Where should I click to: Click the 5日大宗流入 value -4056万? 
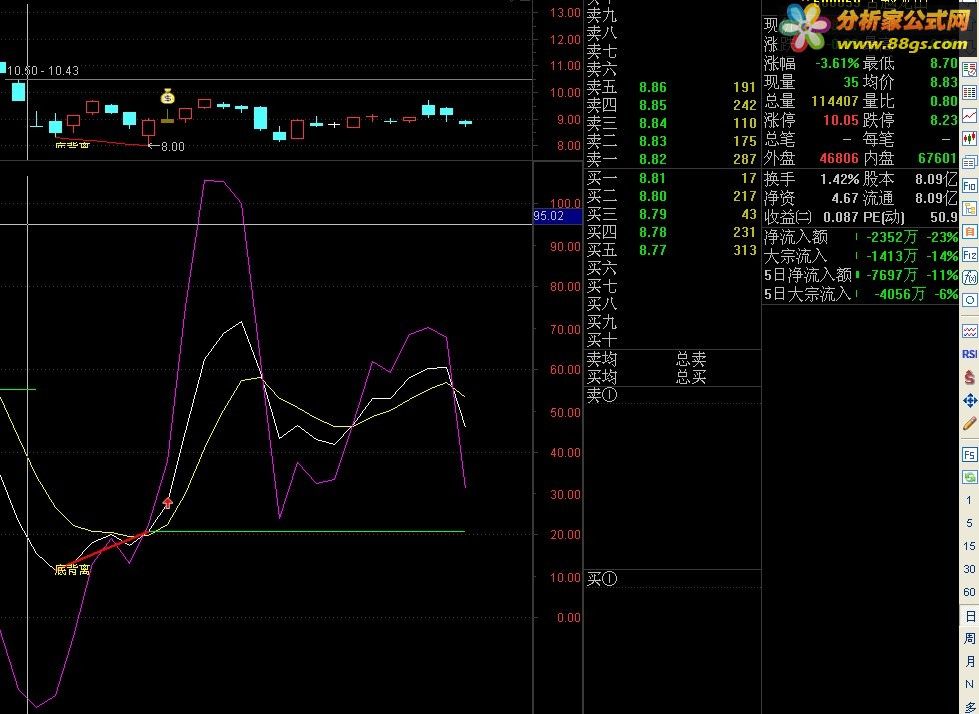click(x=899, y=294)
